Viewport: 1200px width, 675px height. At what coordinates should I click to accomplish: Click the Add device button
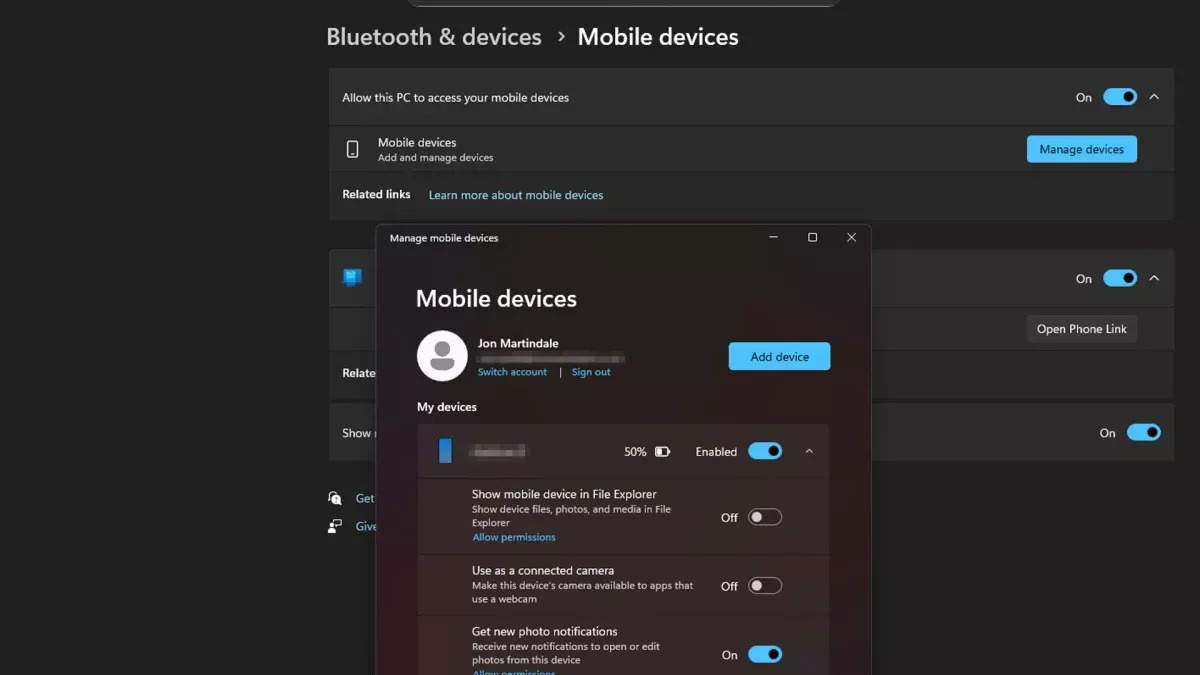(779, 357)
